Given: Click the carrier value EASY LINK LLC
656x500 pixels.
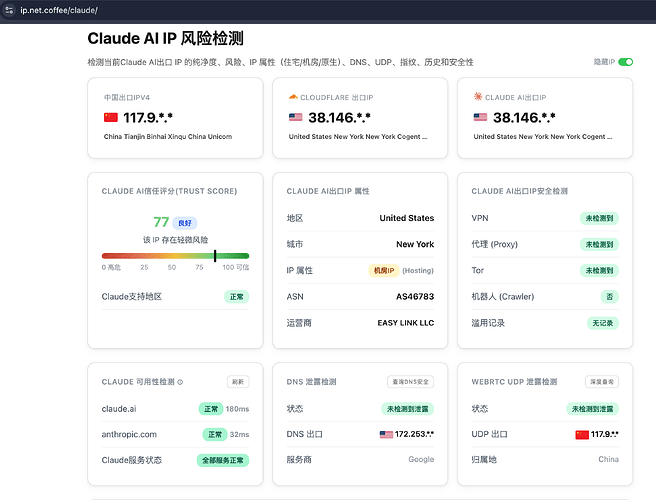Looking at the screenshot, I should [406, 323].
